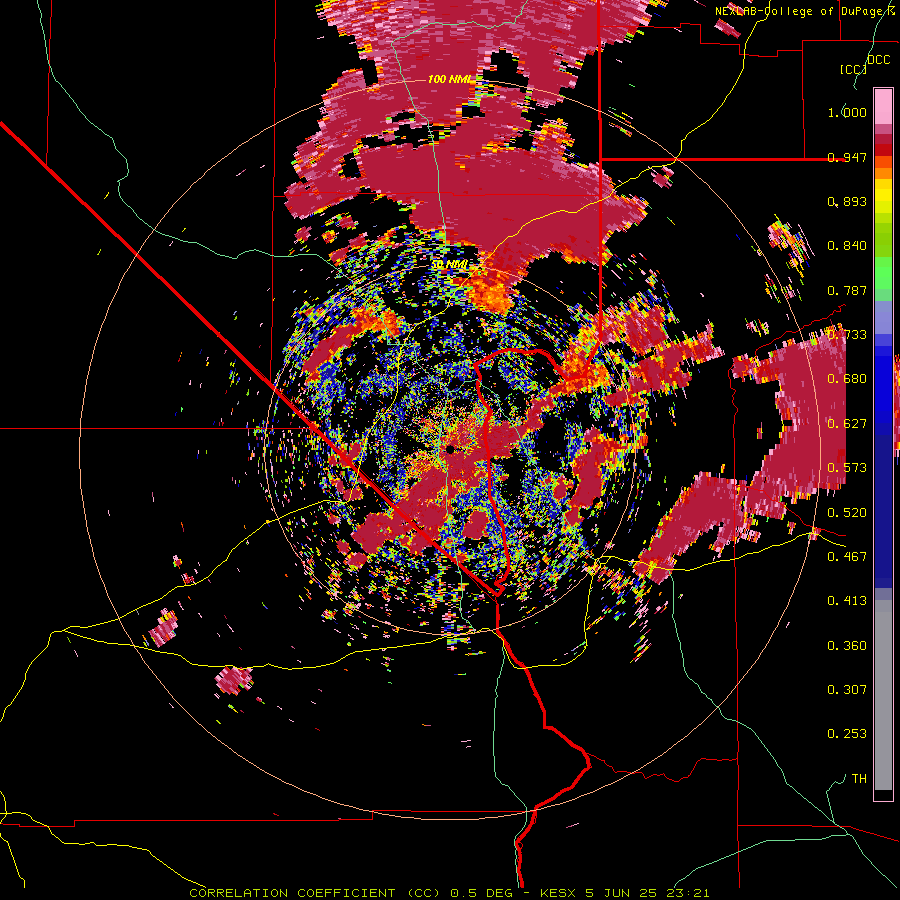
Task: Select the 0.573 scale value
Action: [847, 468]
